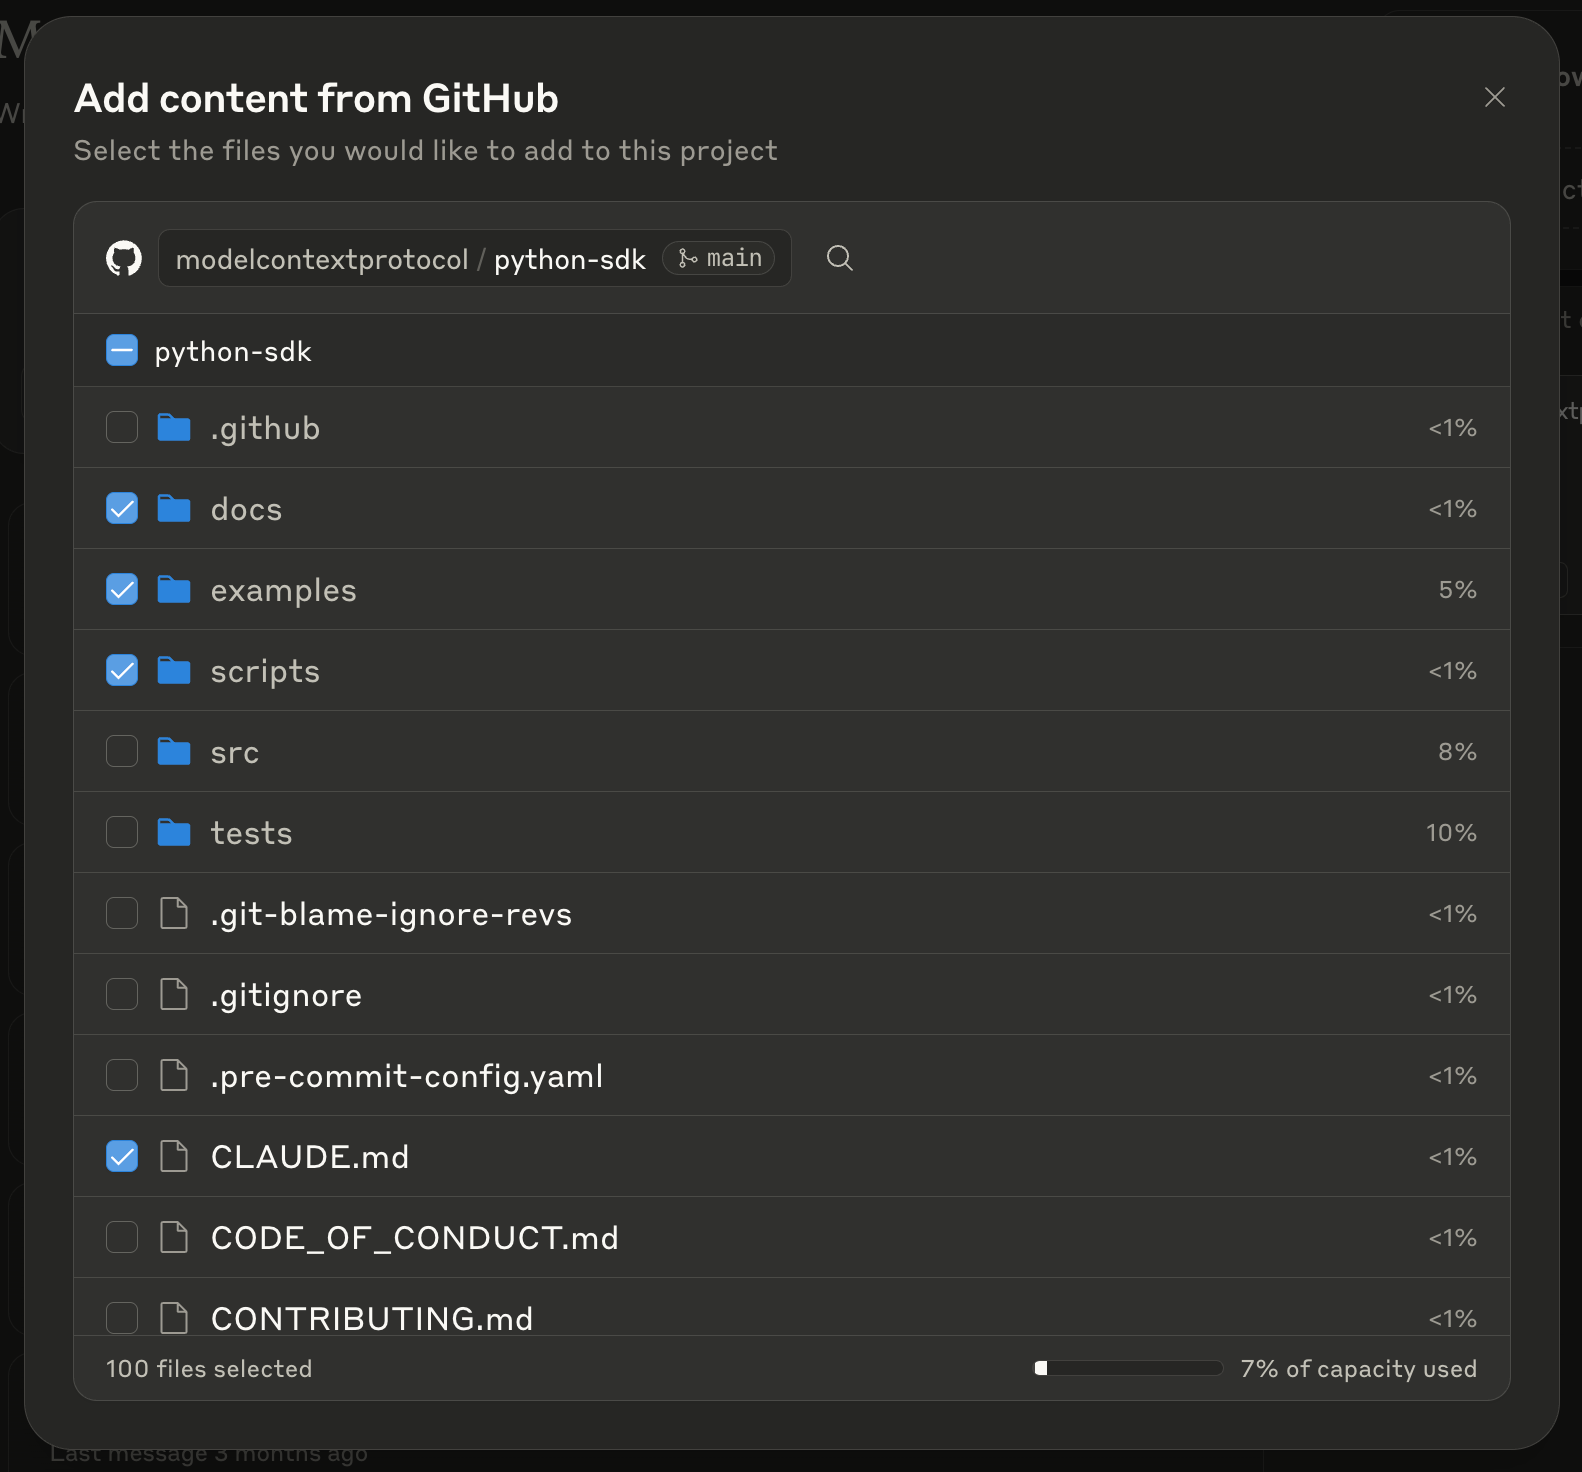Screen dimensions: 1582x1472
Task: Click the CLAUDE.md file icon
Action: click(174, 1157)
